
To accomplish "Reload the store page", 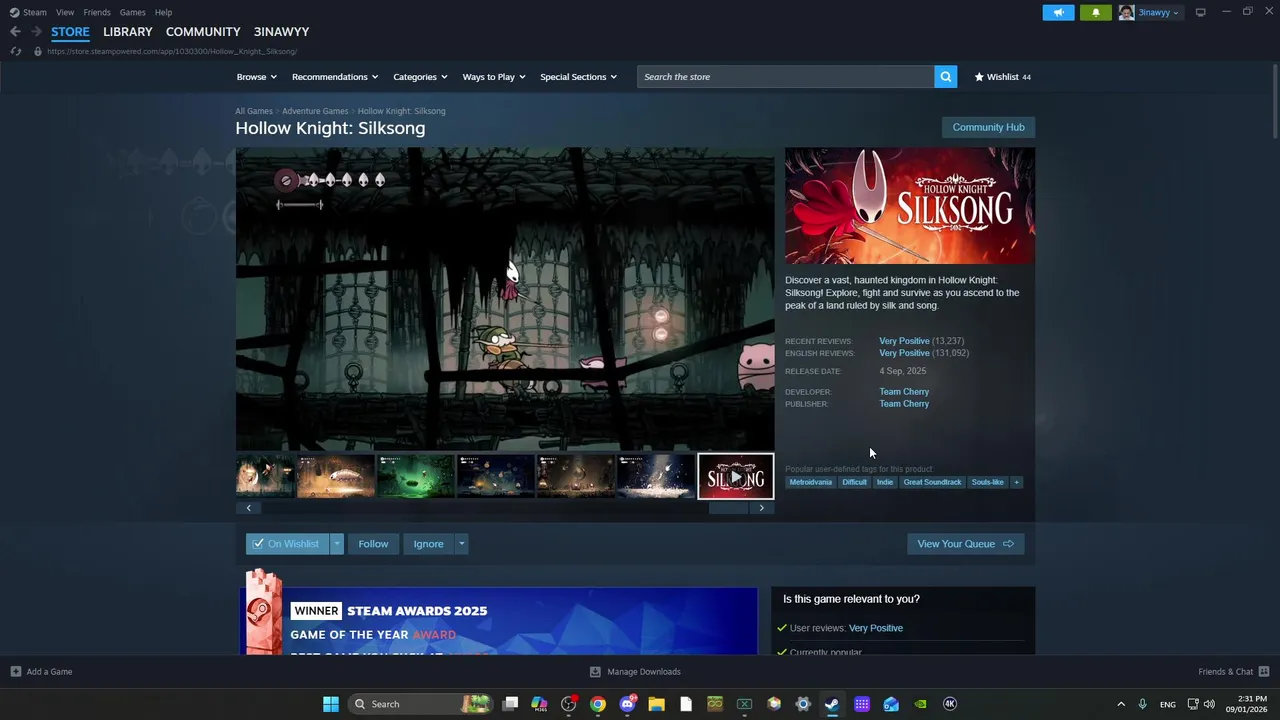I will point(15,51).
